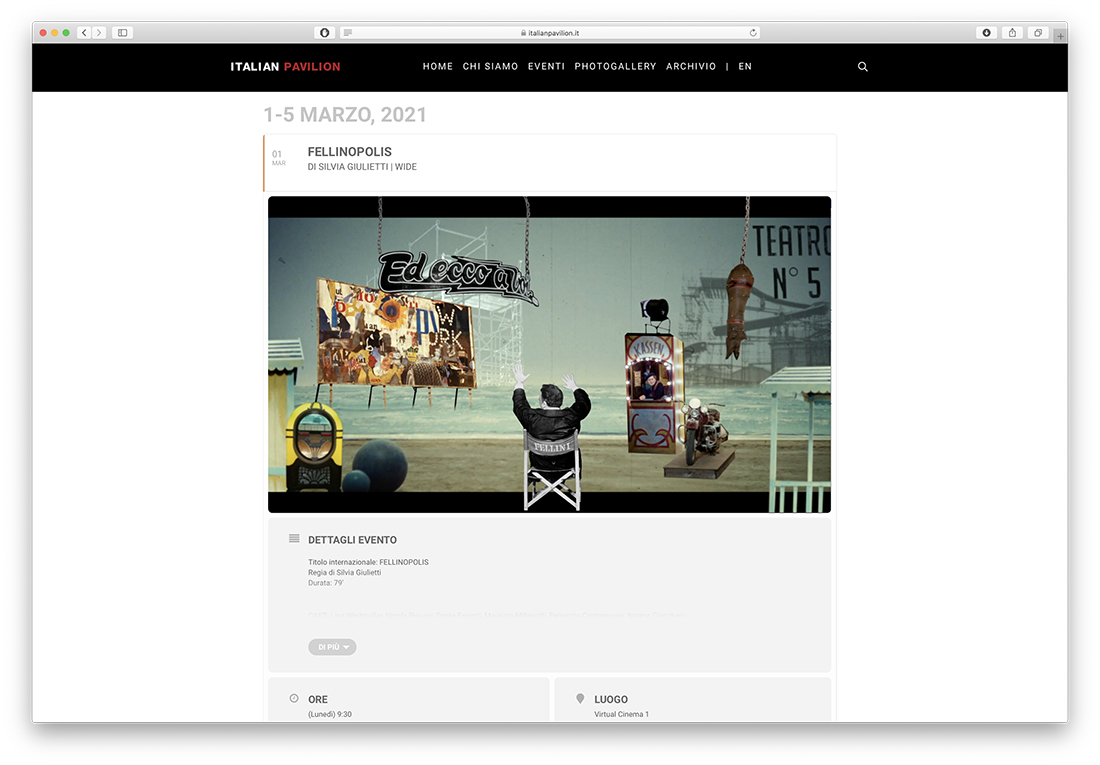Screen dimensions: 1100x765
Task: Click 'DI SILVIA GIULIETTI | WIDE' subtitle
Action: (362, 167)
